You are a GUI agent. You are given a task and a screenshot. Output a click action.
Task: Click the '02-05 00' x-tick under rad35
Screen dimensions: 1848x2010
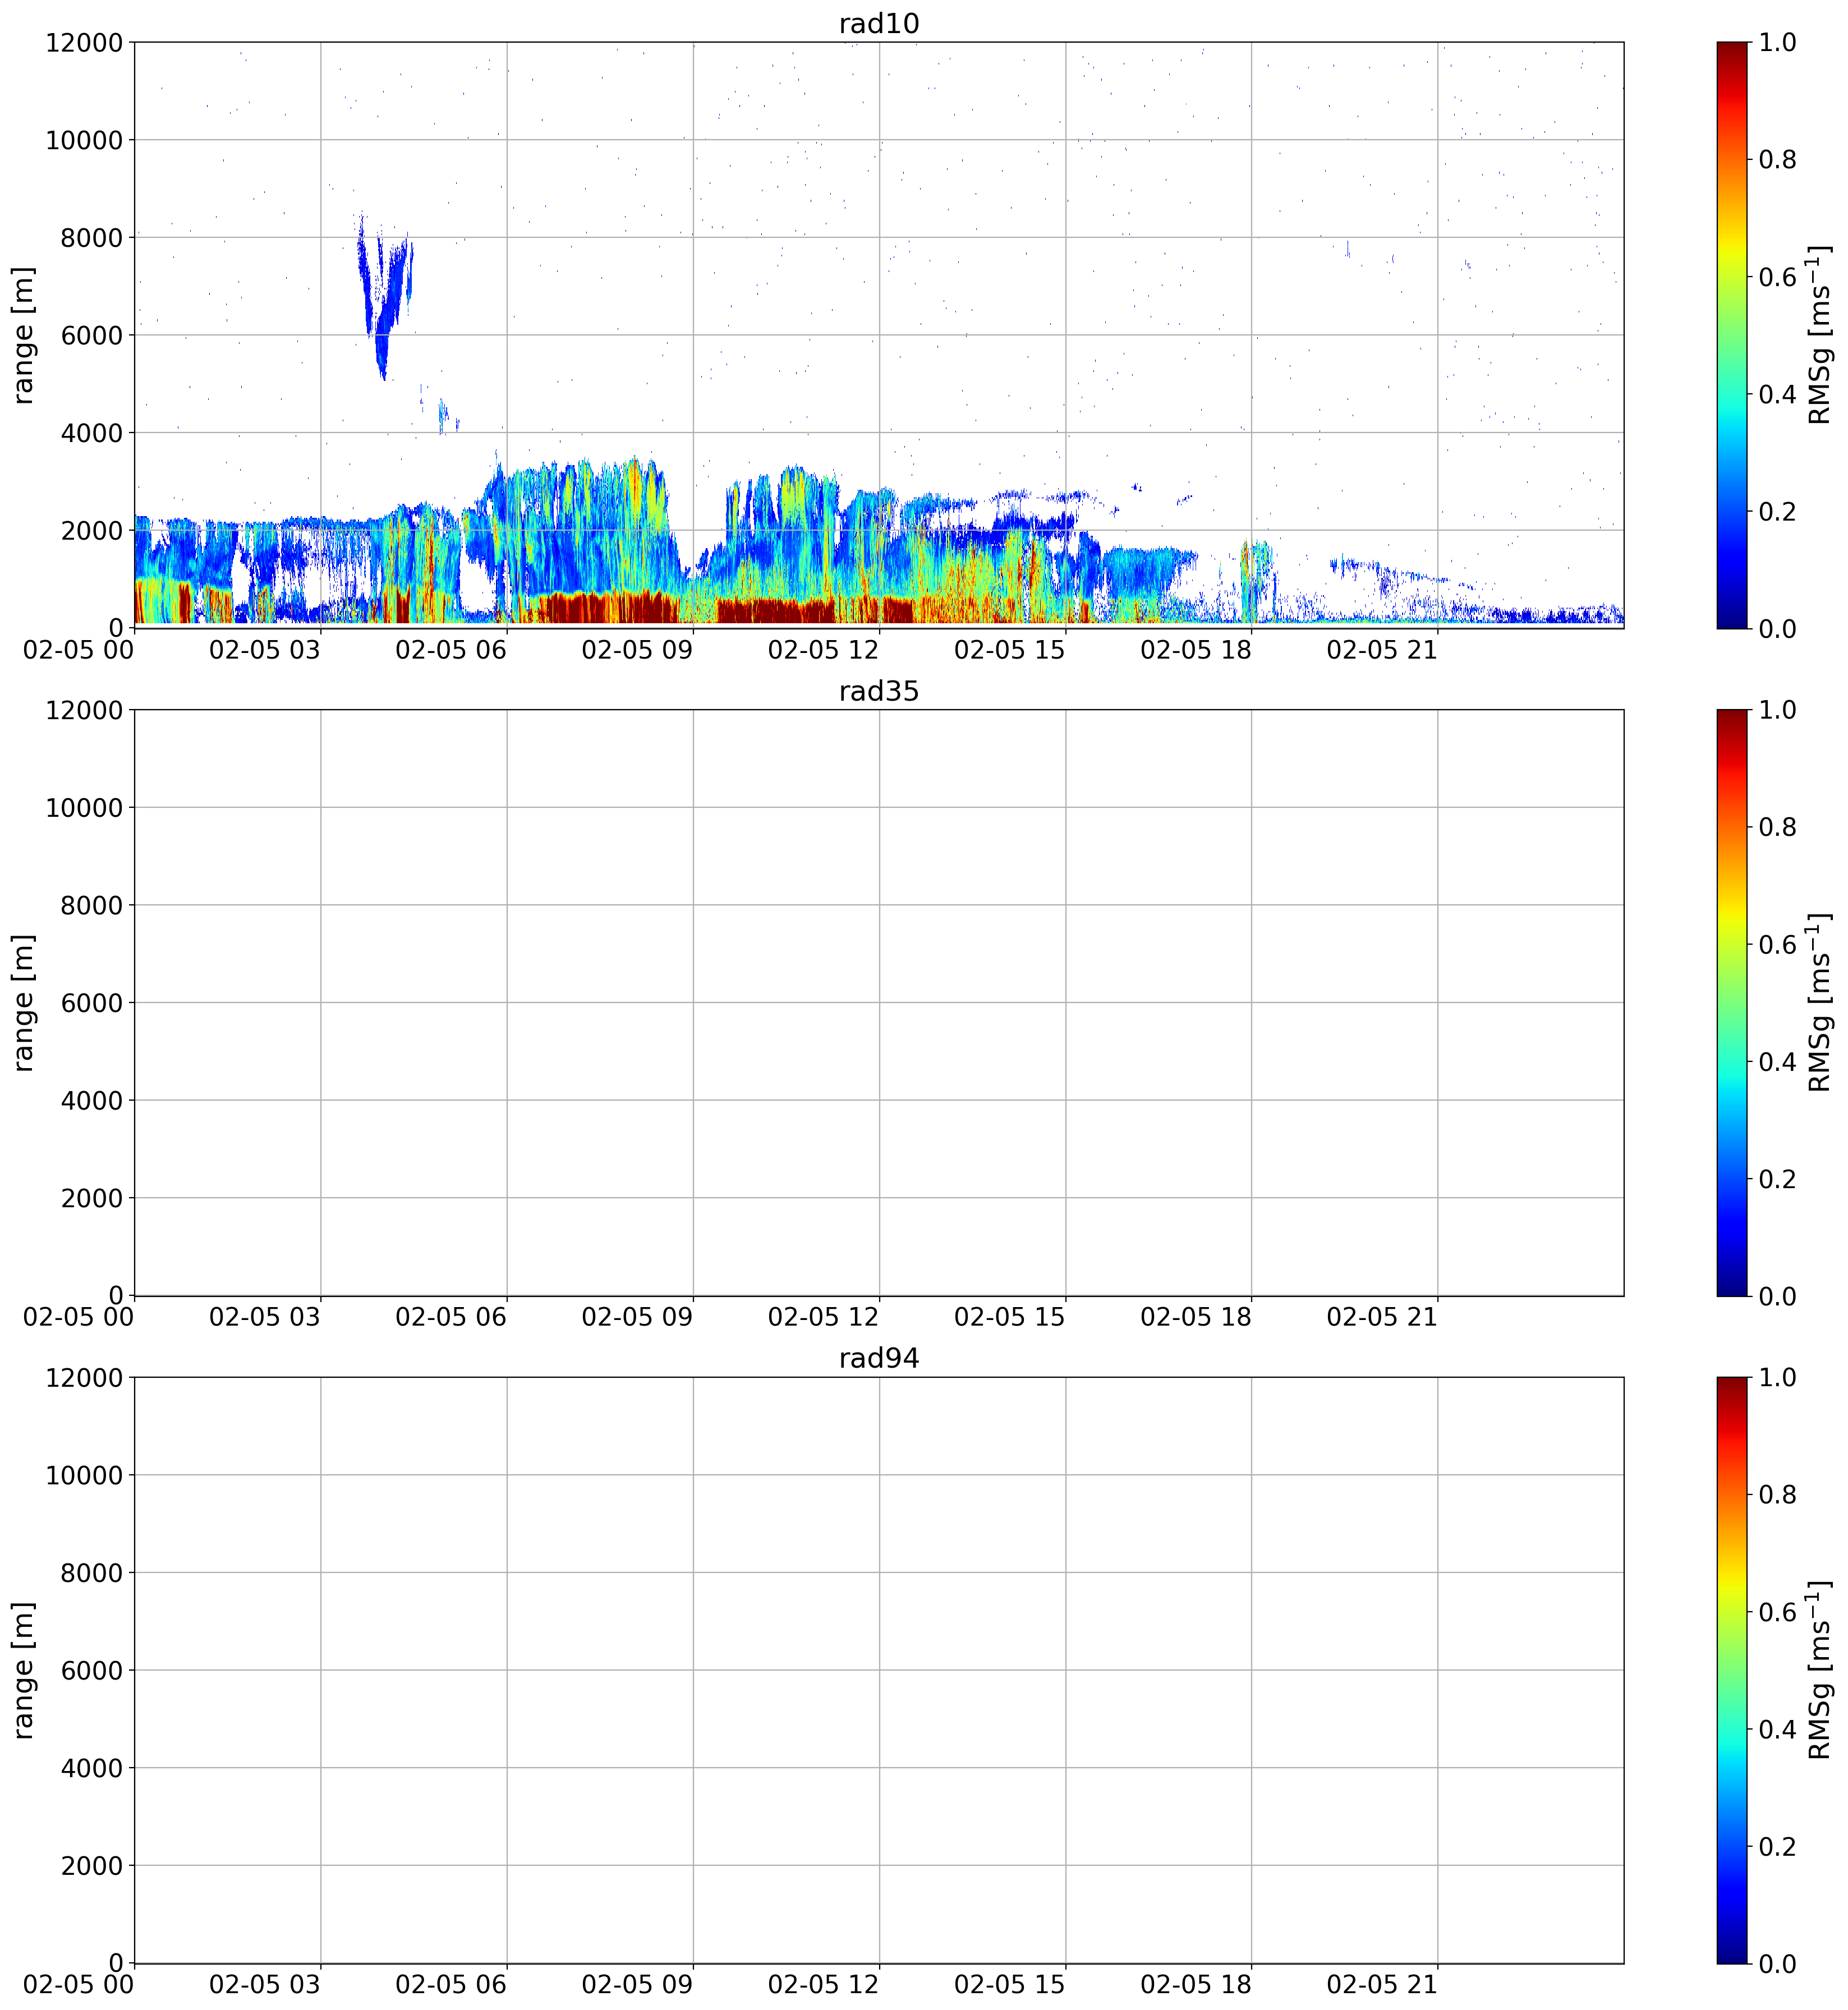tap(79, 1317)
